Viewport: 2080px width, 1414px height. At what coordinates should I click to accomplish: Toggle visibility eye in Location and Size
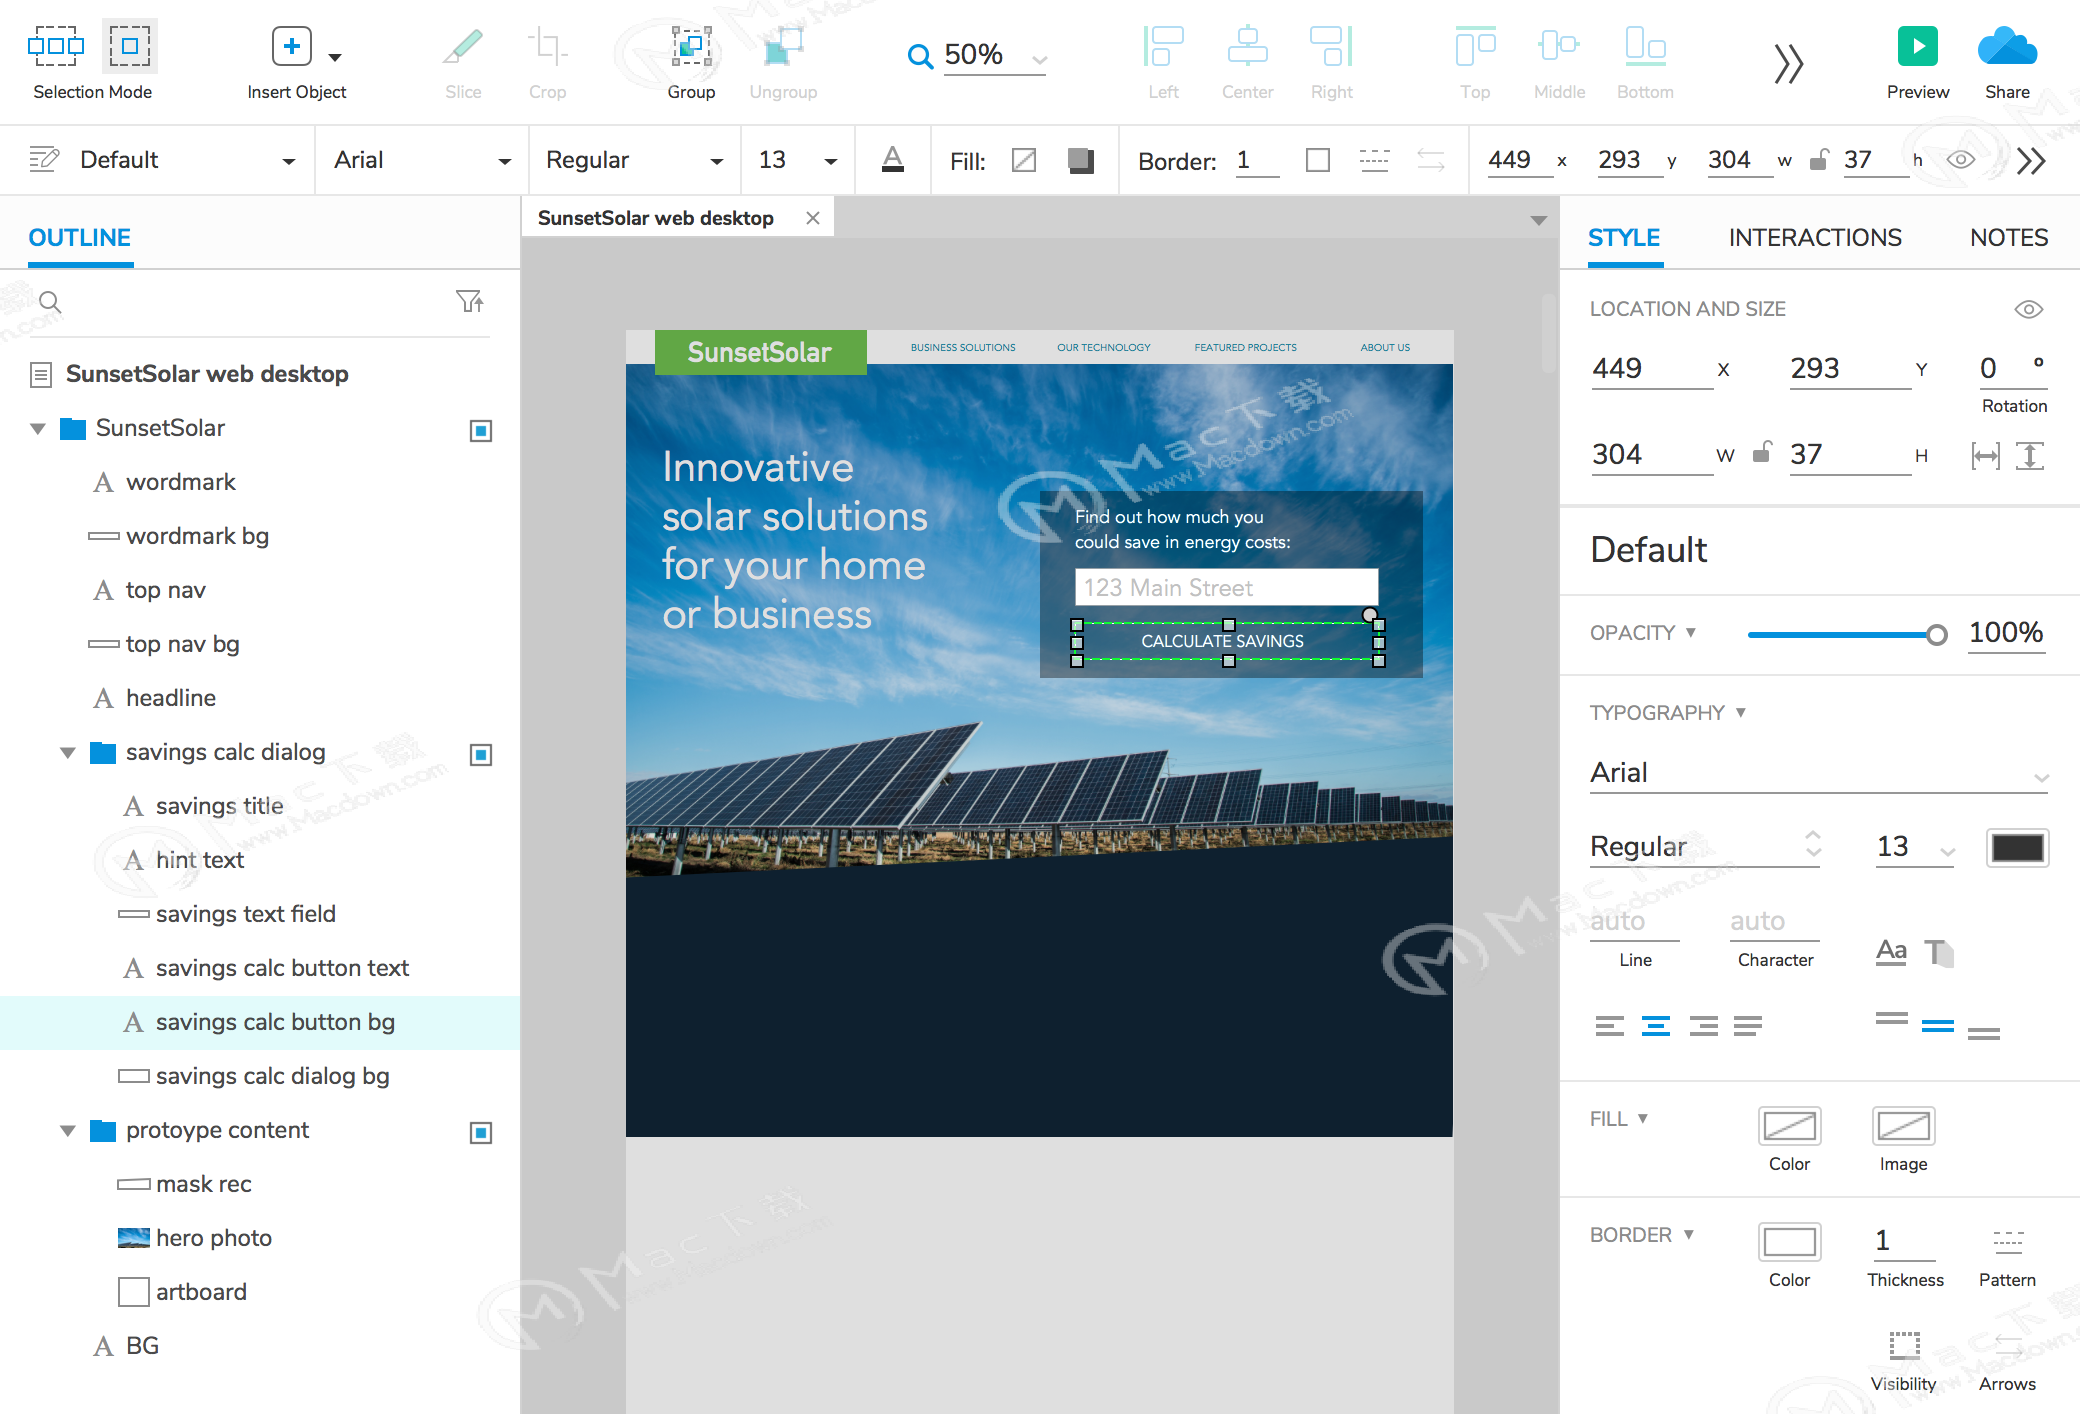click(x=2028, y=309)
